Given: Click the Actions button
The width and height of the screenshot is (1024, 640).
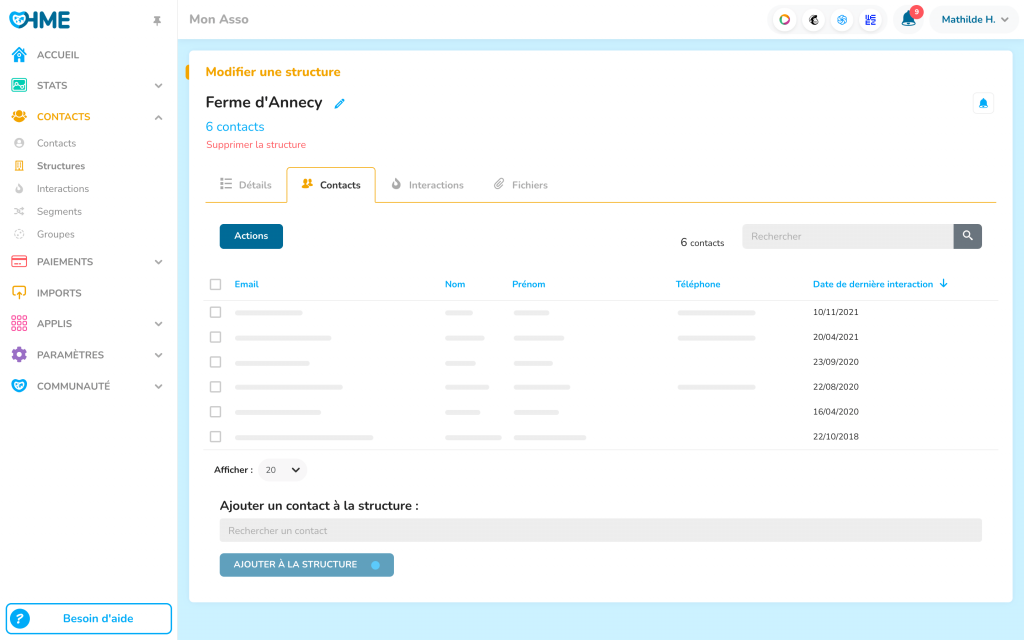Looking at the screenshot, I should [x=251, y=236].
